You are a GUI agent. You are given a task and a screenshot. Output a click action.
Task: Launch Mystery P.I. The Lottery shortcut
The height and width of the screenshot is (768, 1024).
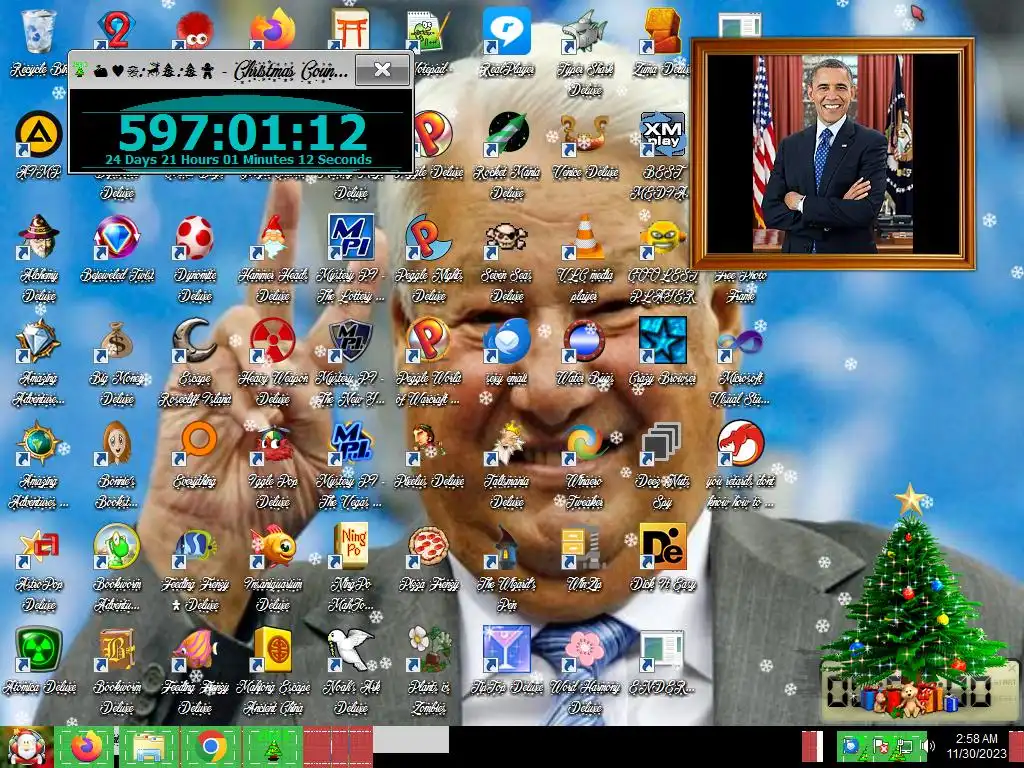tap(351, 236)
